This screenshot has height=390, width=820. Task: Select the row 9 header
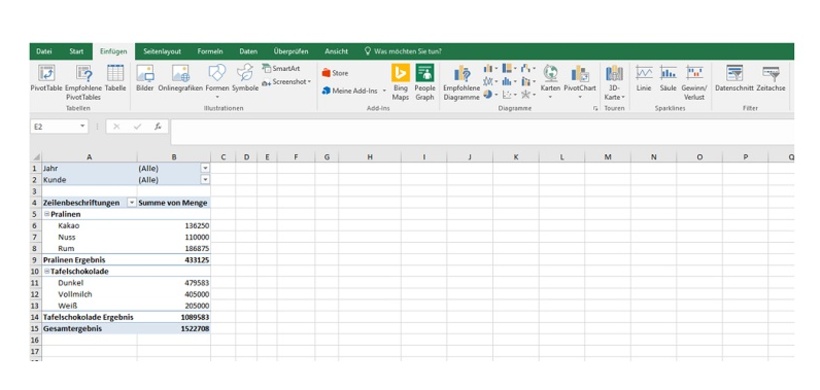(x=36, y=260)
